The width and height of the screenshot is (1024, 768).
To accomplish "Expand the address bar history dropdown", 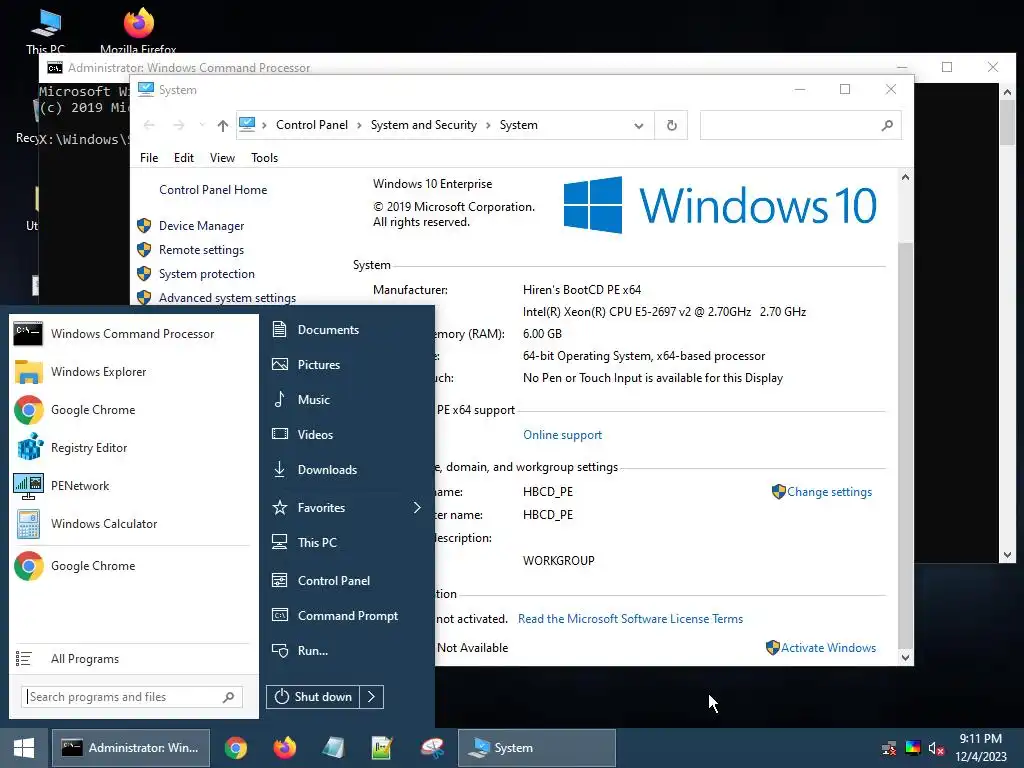I will [x=639, y=125].
